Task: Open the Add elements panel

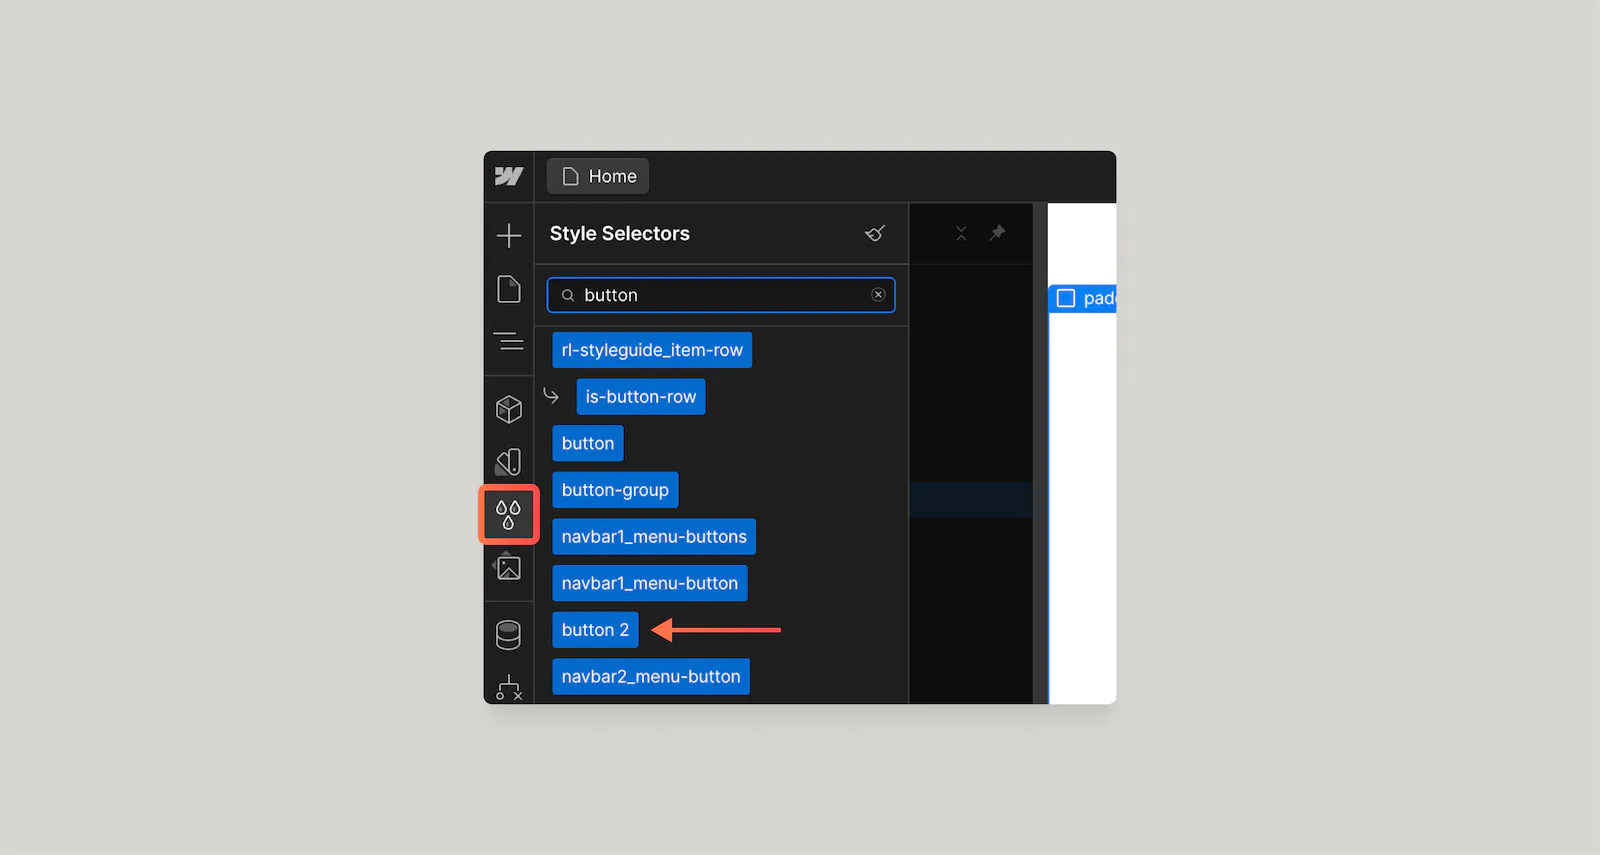Action: 509,235
